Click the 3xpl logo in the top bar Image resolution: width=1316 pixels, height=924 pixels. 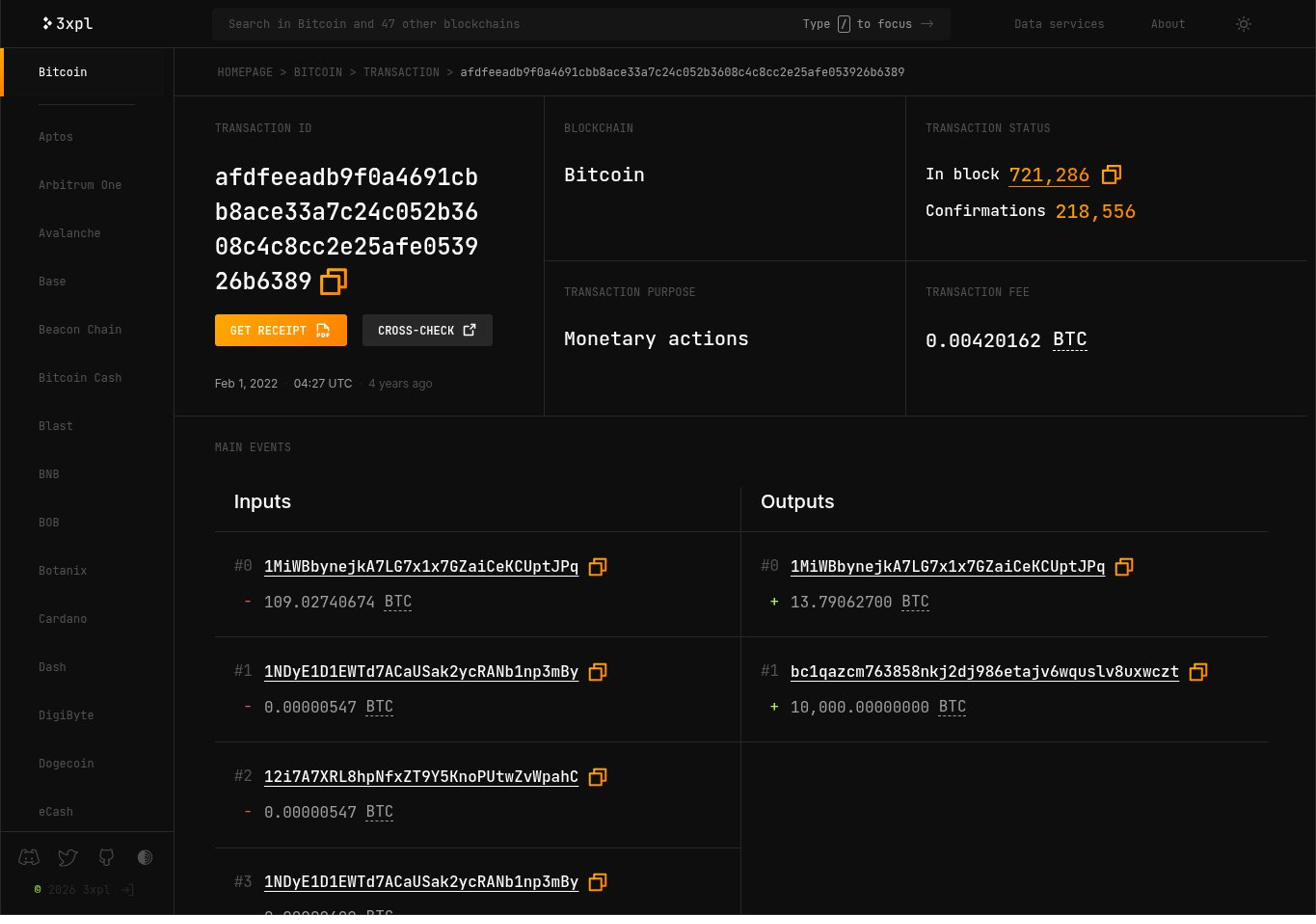click(66, 23)
